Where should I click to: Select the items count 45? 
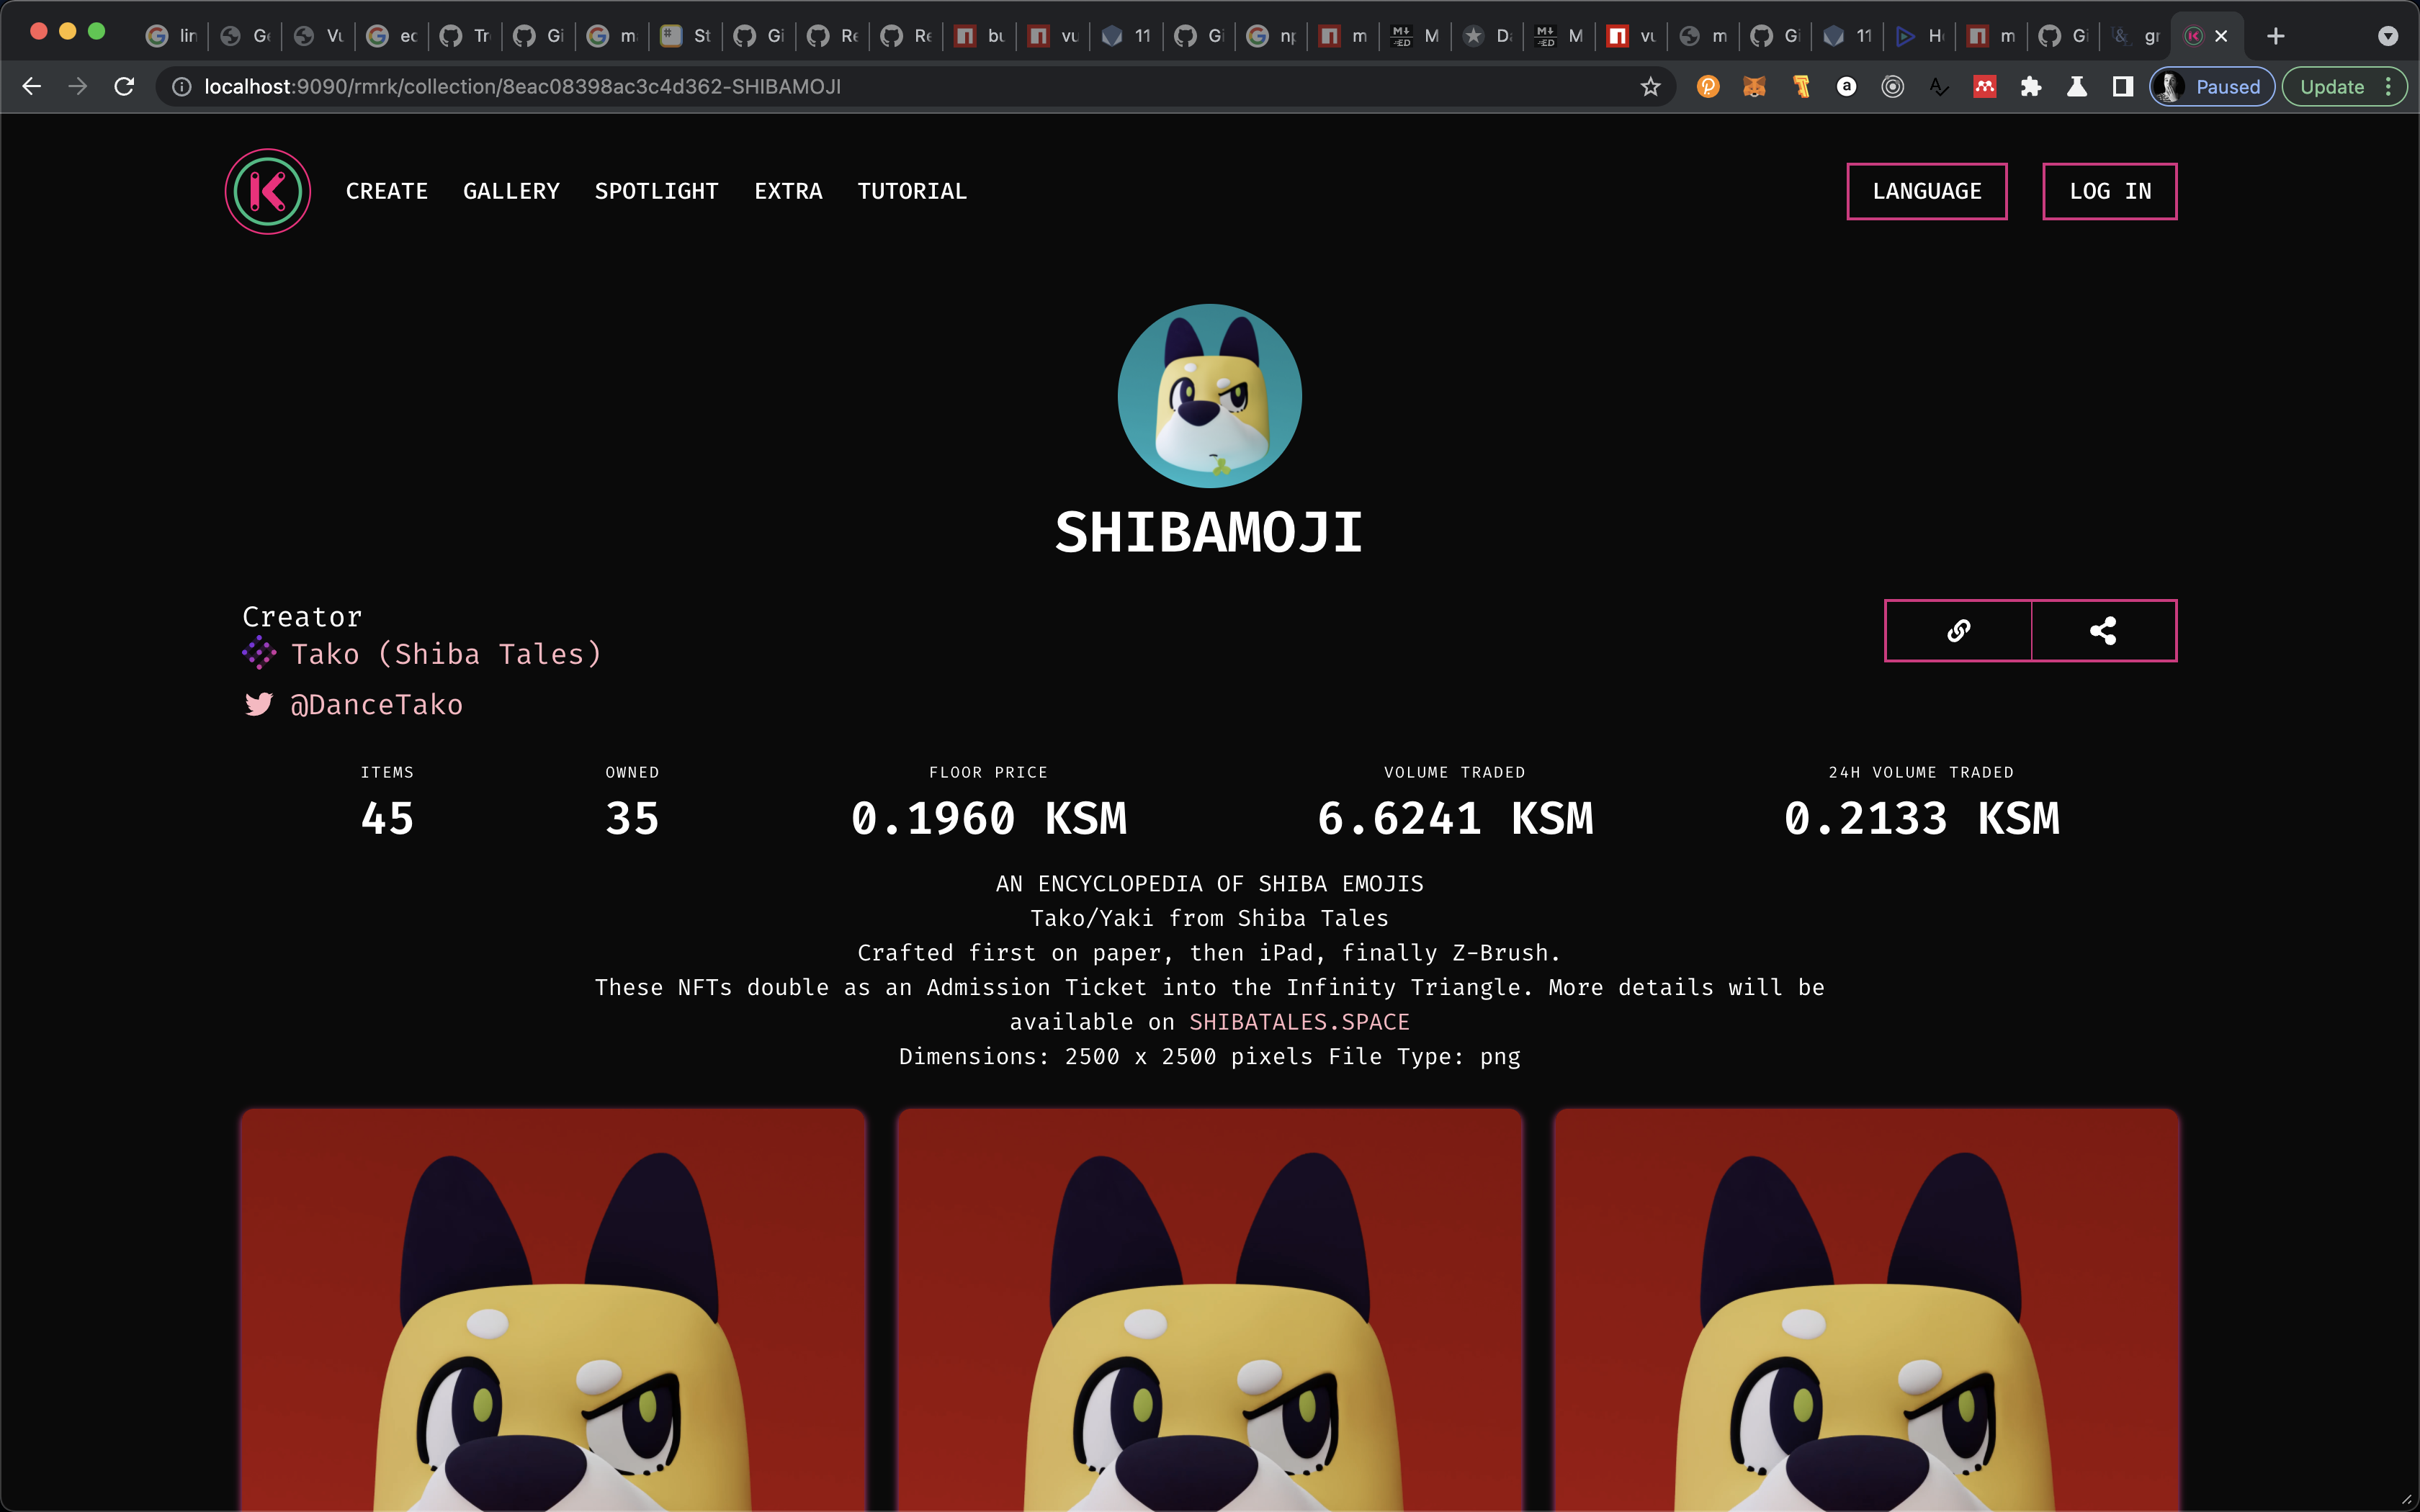[x=387, y=818]
